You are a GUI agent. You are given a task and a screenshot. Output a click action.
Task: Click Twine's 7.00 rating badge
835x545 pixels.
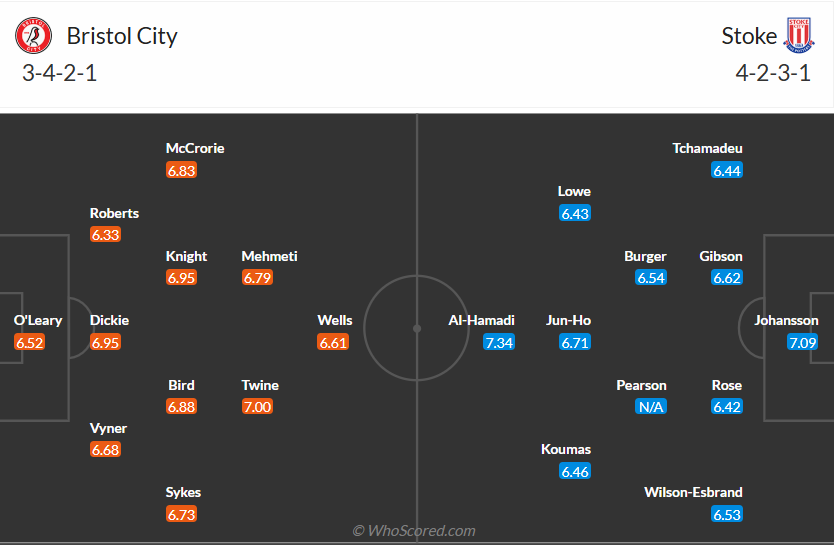(257, 407)
